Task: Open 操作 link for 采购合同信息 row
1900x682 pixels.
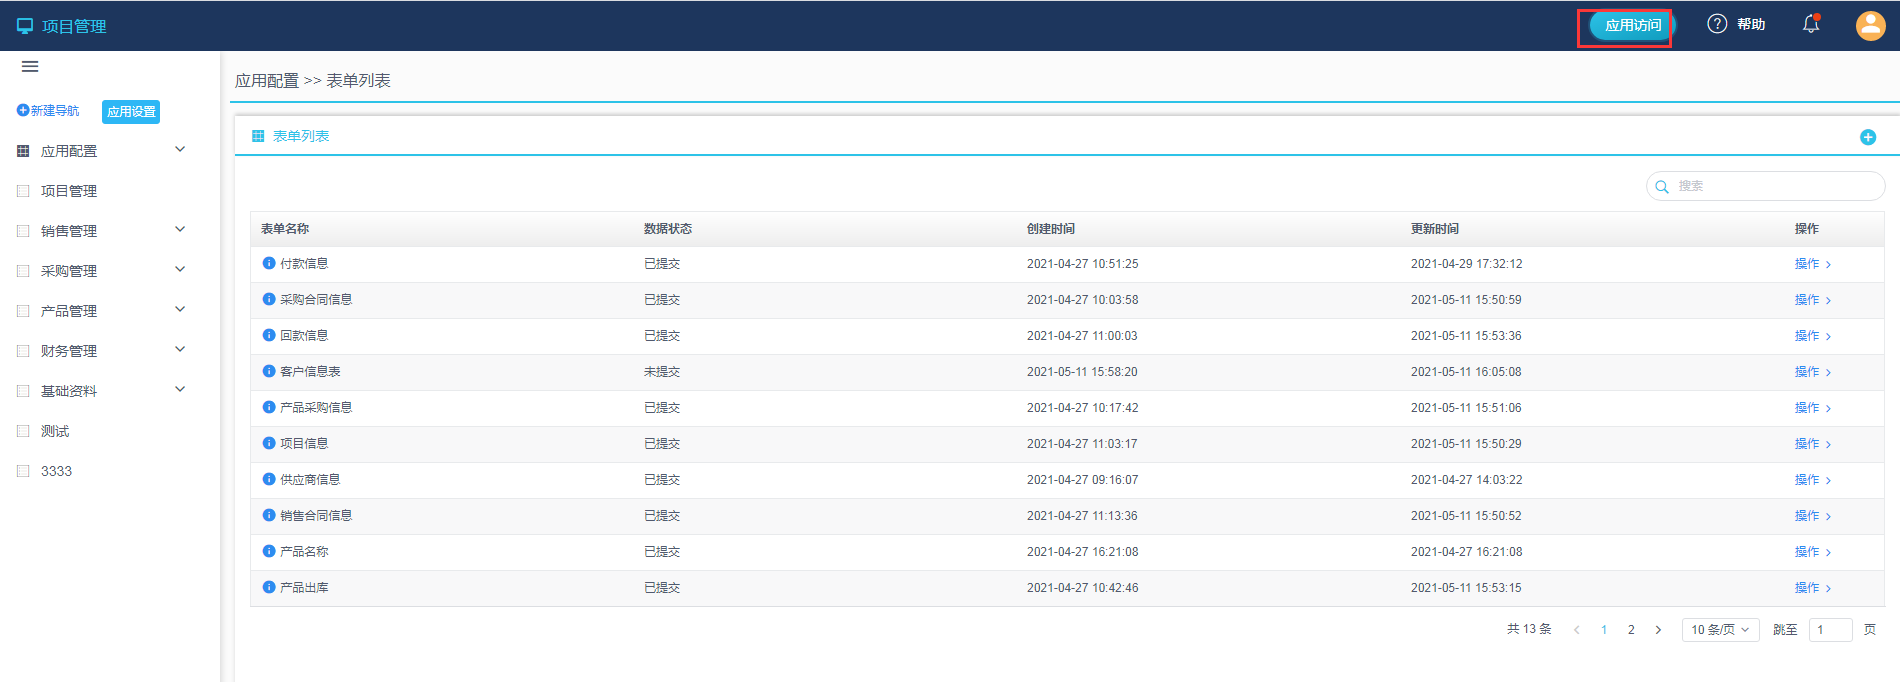Action: 1811,300
